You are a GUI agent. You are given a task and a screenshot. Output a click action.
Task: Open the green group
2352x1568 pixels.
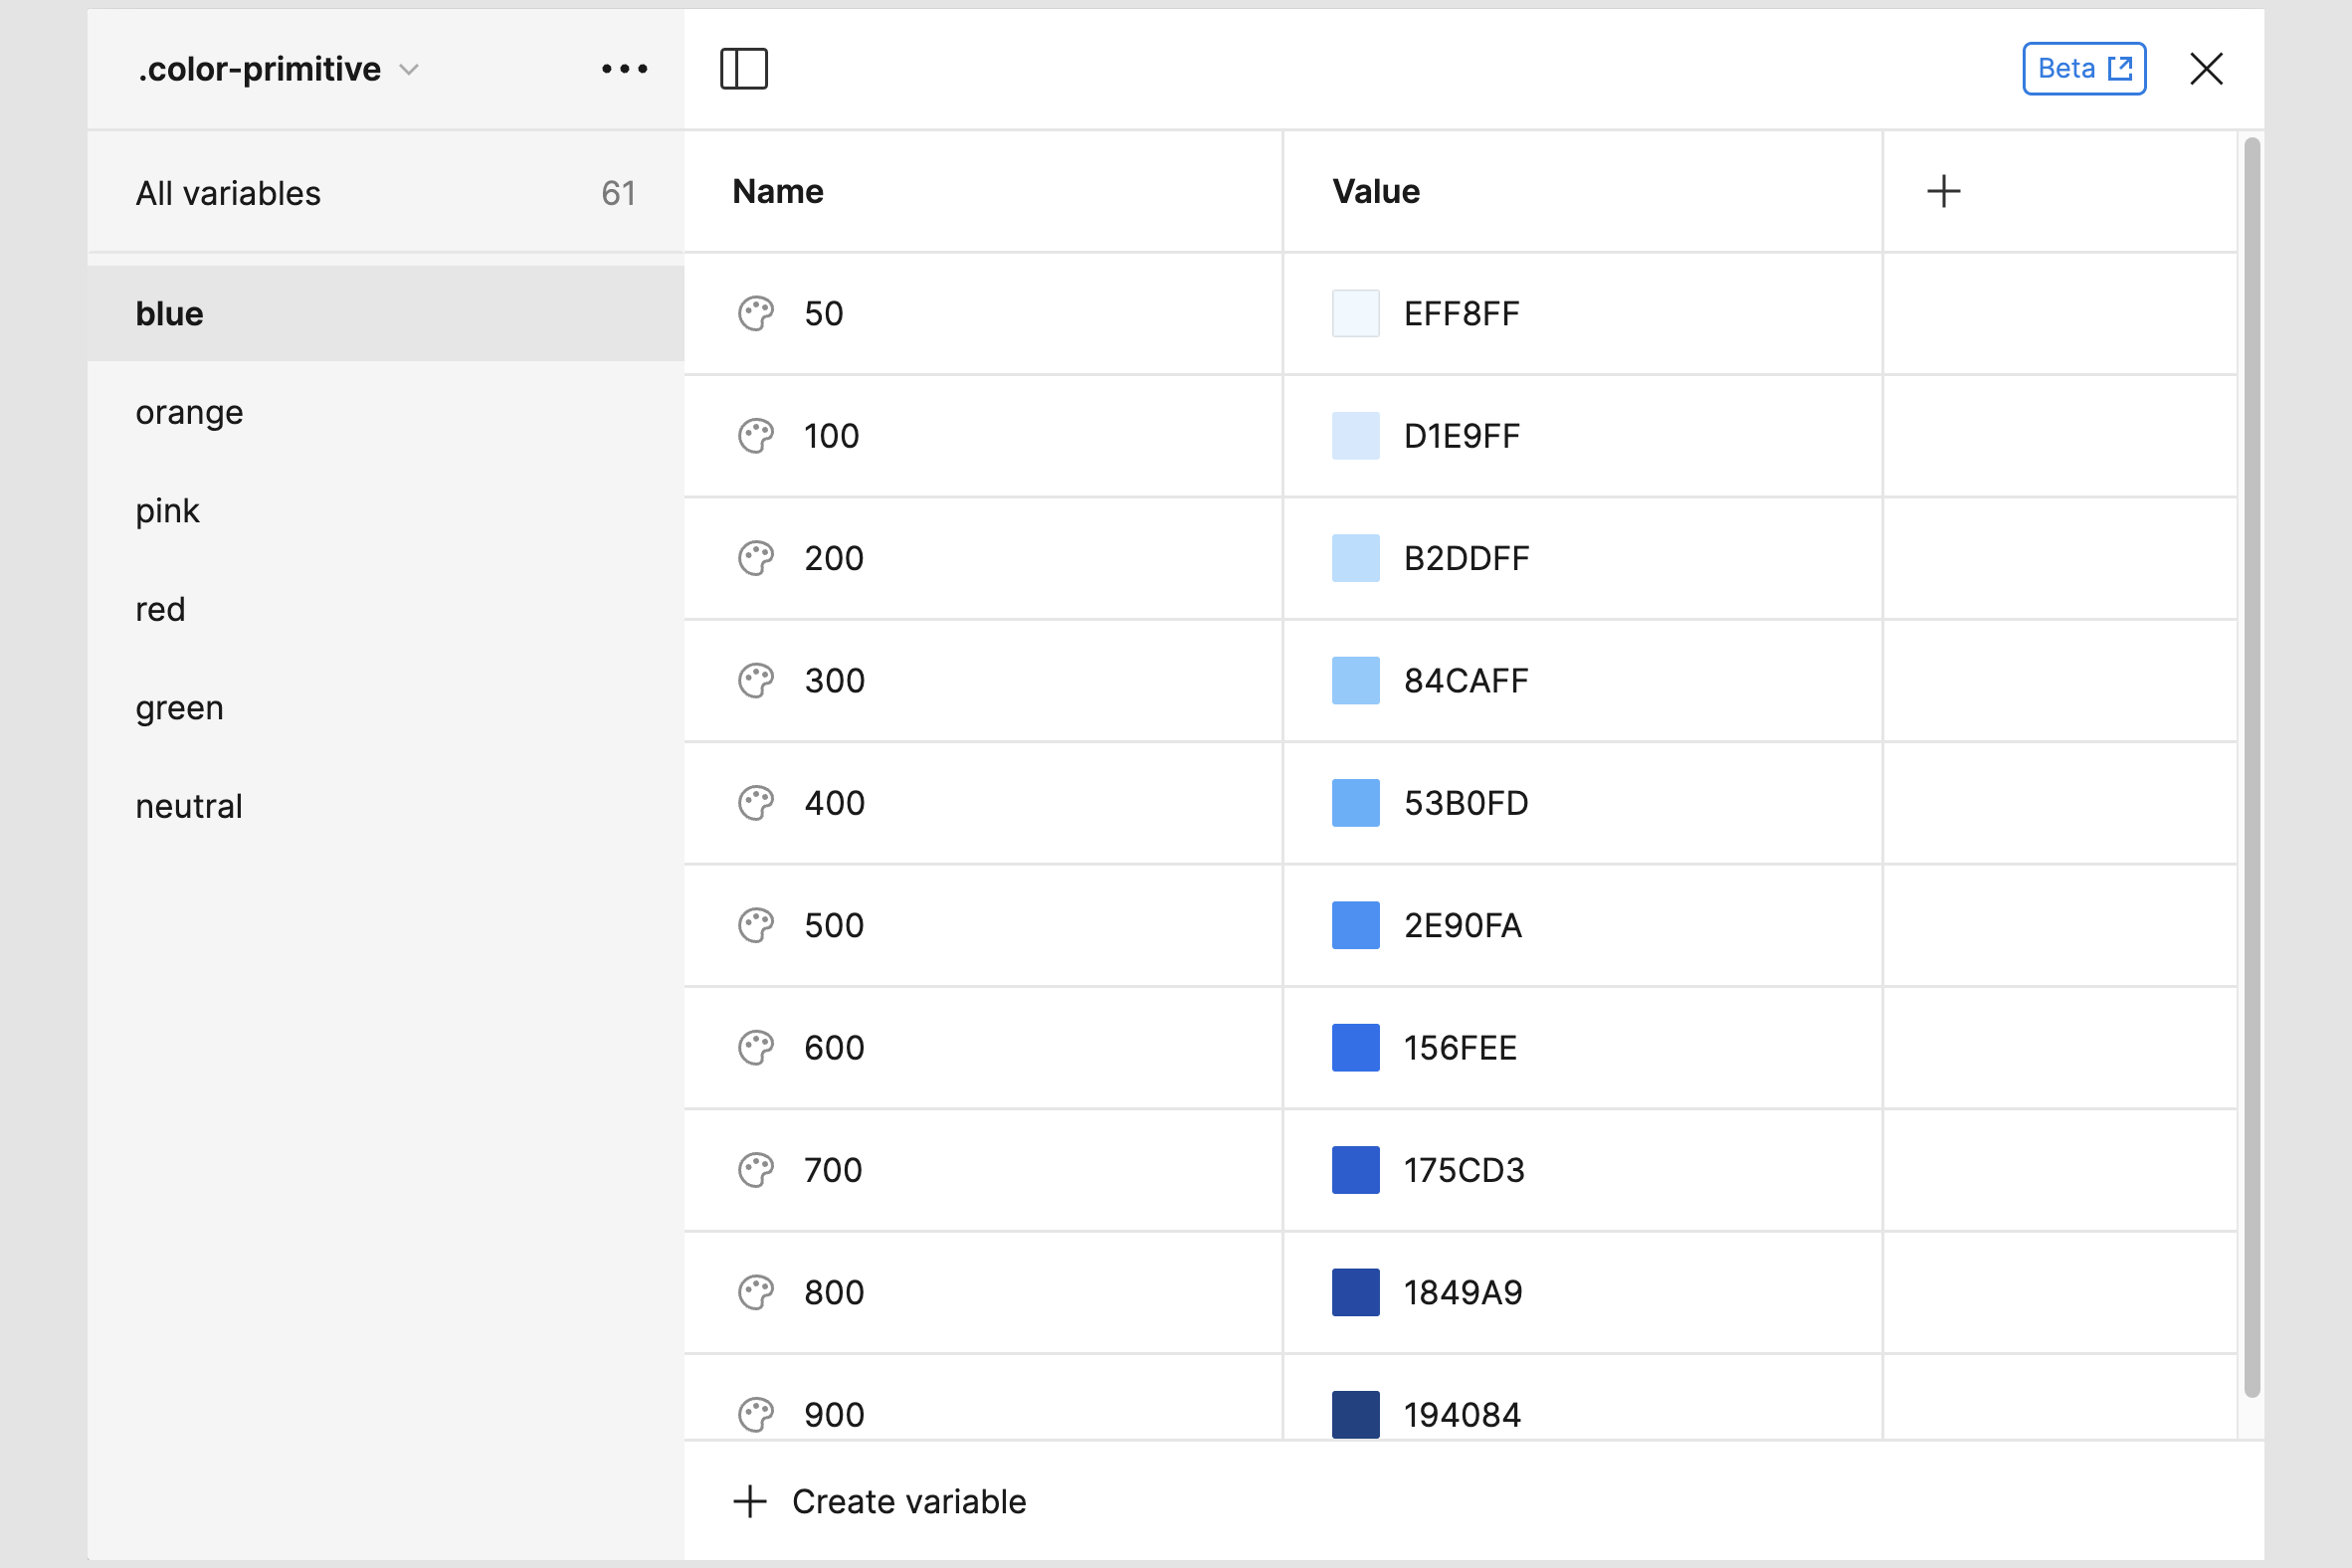[385, 707]
